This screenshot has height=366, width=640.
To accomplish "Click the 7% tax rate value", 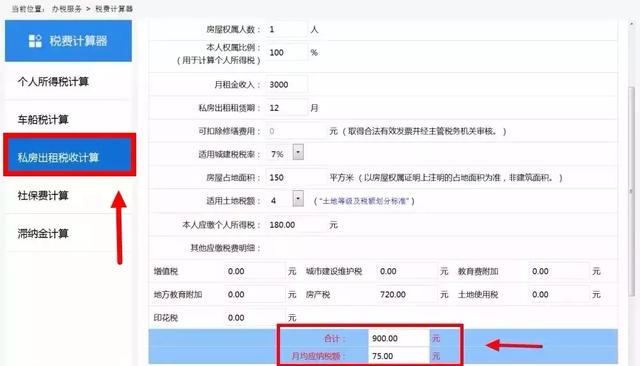I will pyautogui.click(x=277, y=154).
